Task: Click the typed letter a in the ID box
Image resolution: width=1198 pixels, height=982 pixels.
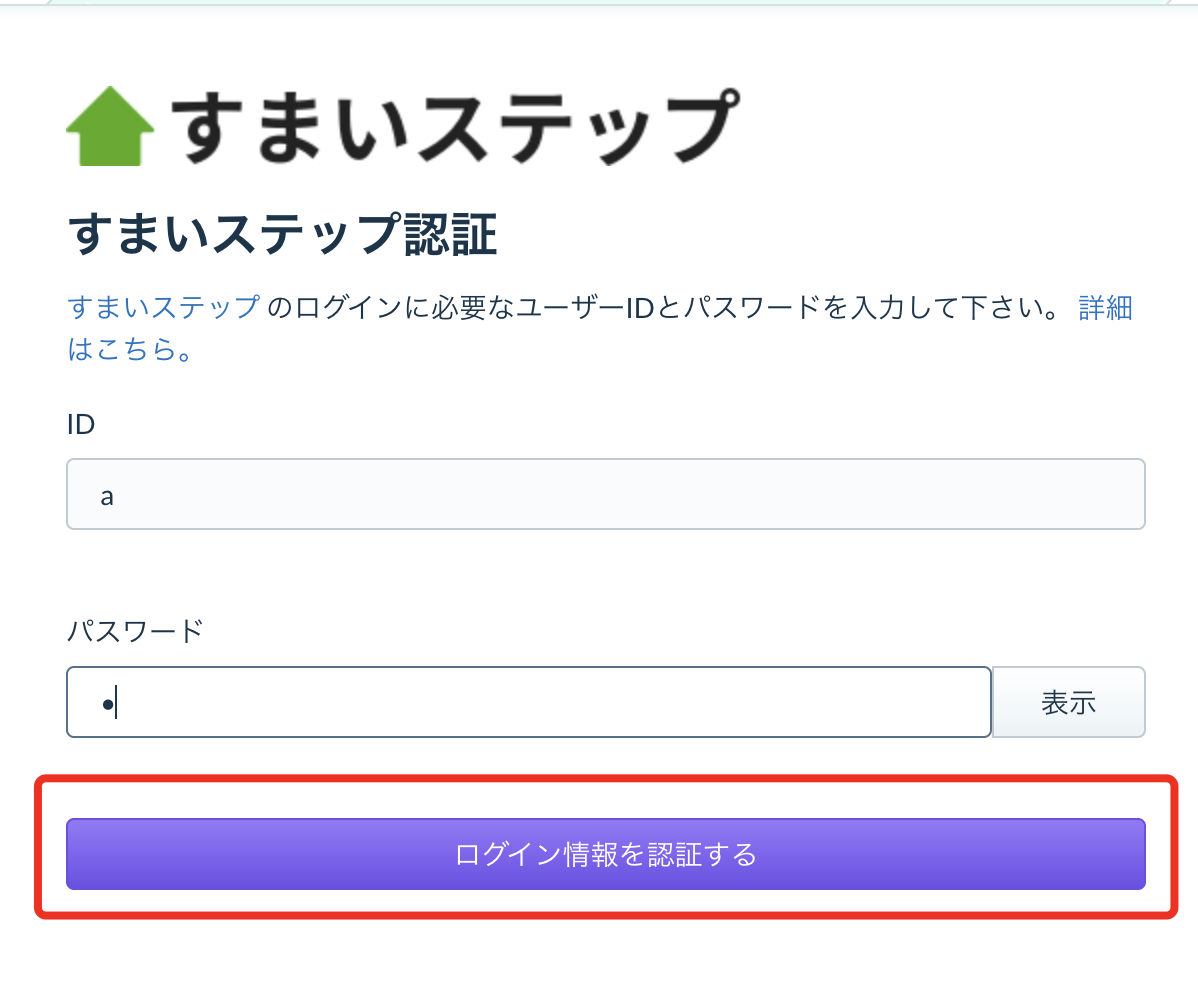Action: 107,497
